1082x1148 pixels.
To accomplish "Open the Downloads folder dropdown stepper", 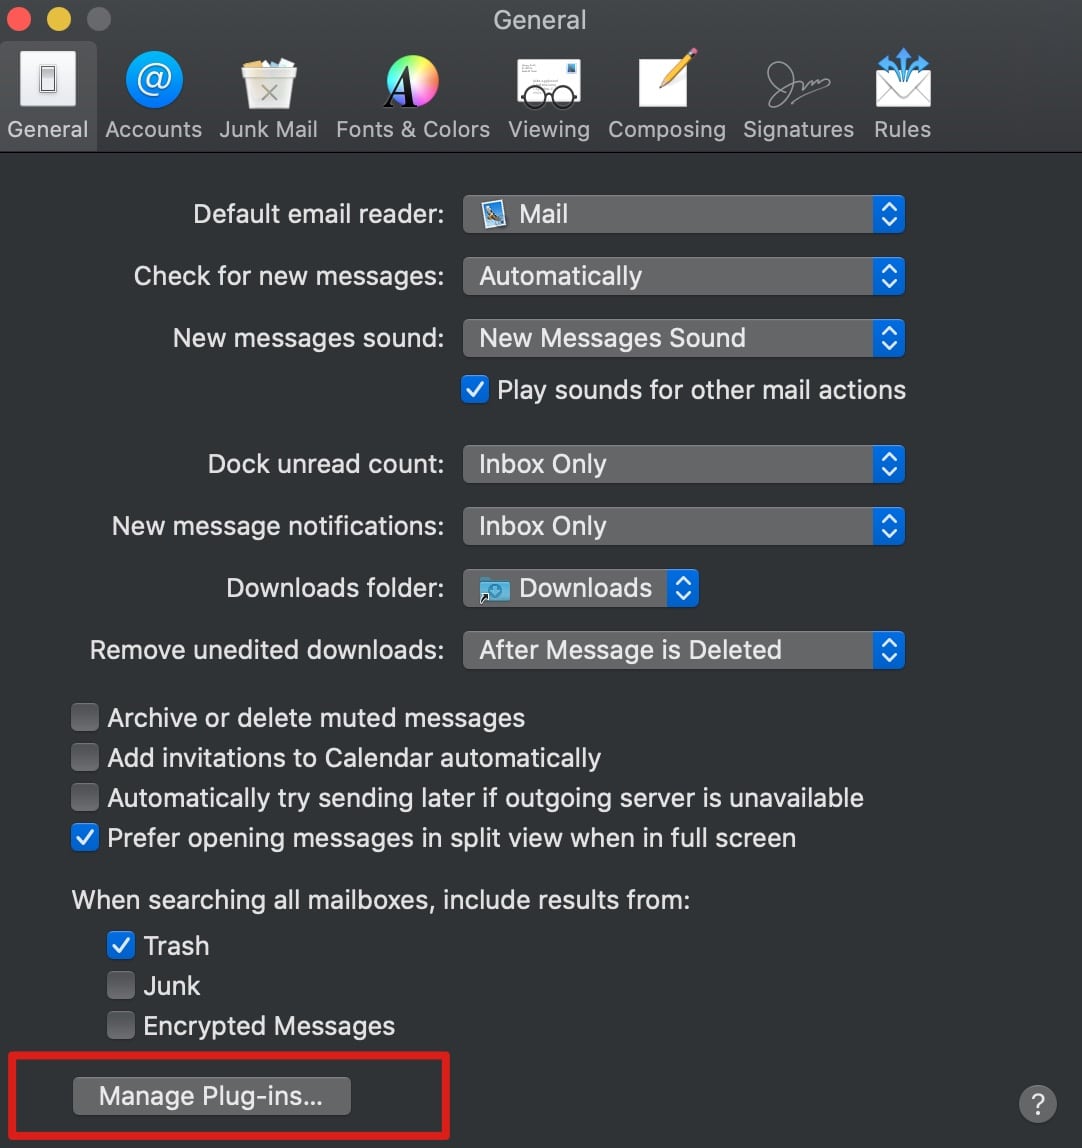I will pyautogui.click(x=683, y=588).
